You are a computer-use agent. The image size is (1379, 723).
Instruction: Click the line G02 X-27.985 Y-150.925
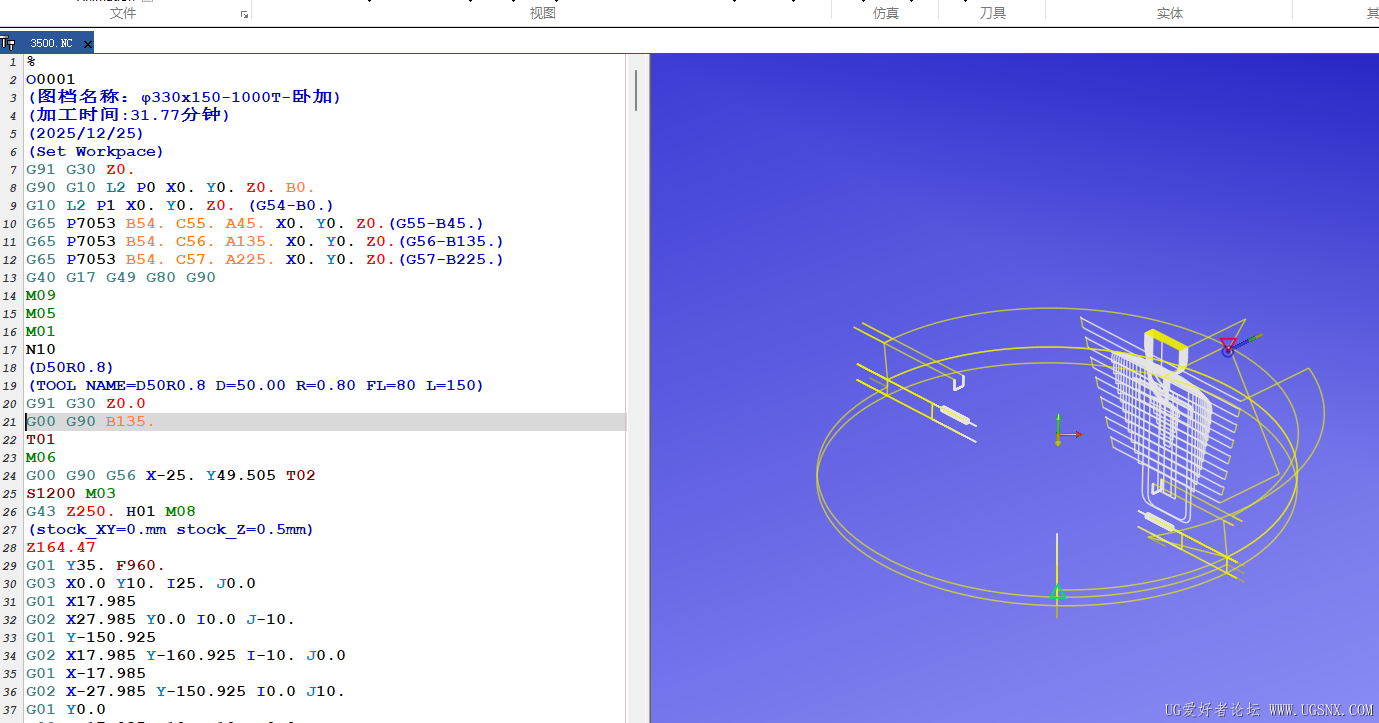point(186,692)
